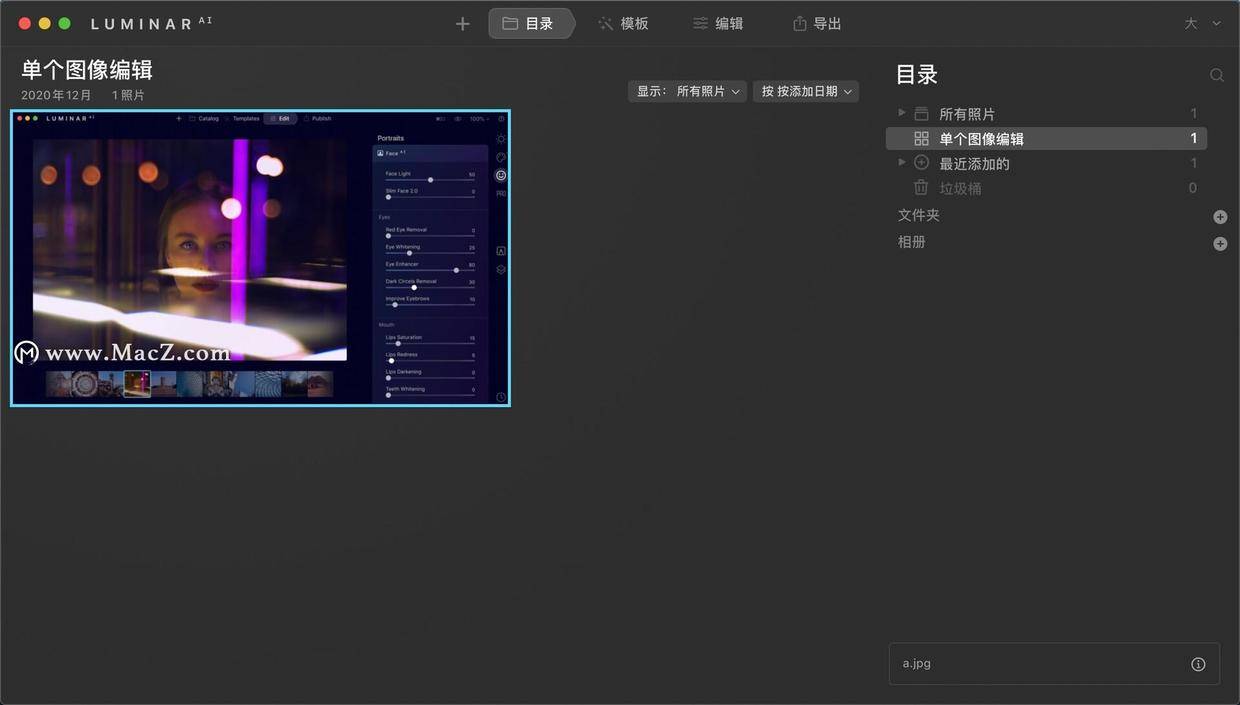This screenshot has width=1240, height=705.
Task: Click the 所有照片 stack icon
Action: (x=921, y=114)
